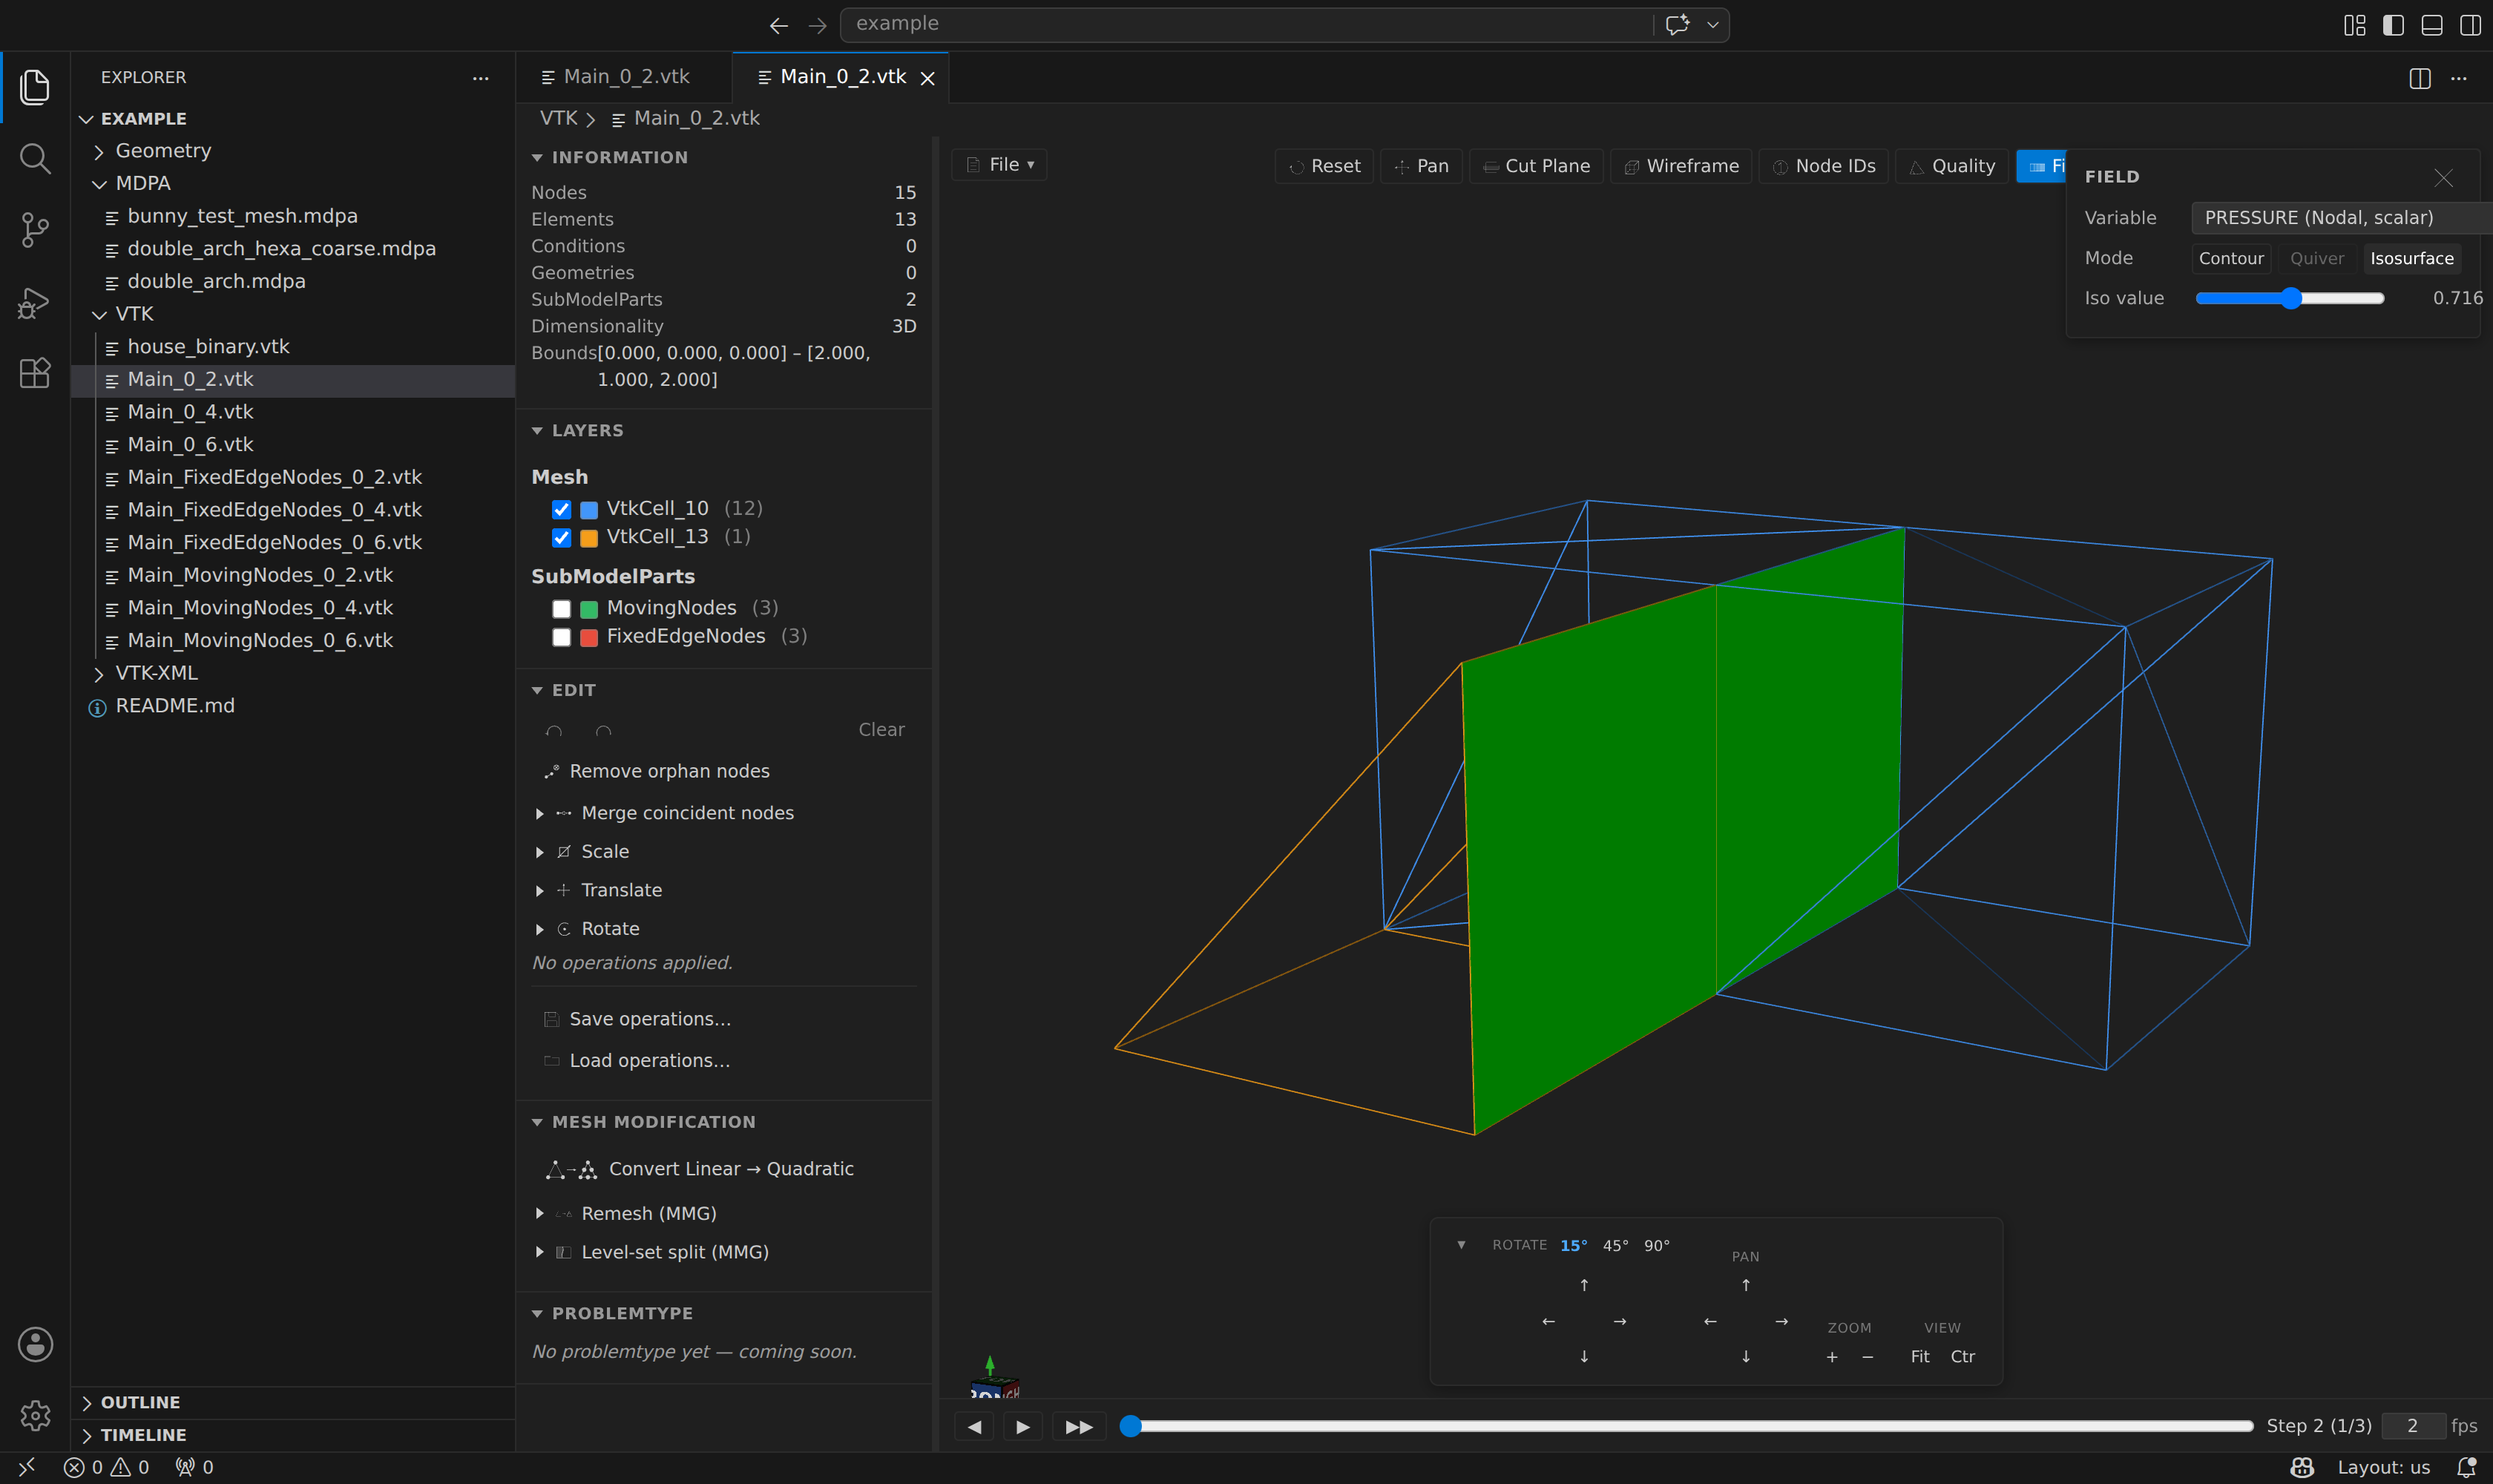The height and width of the screenshot is (1484, 2493).
Task: Go back with the left arrow
Action: (778, 25)
